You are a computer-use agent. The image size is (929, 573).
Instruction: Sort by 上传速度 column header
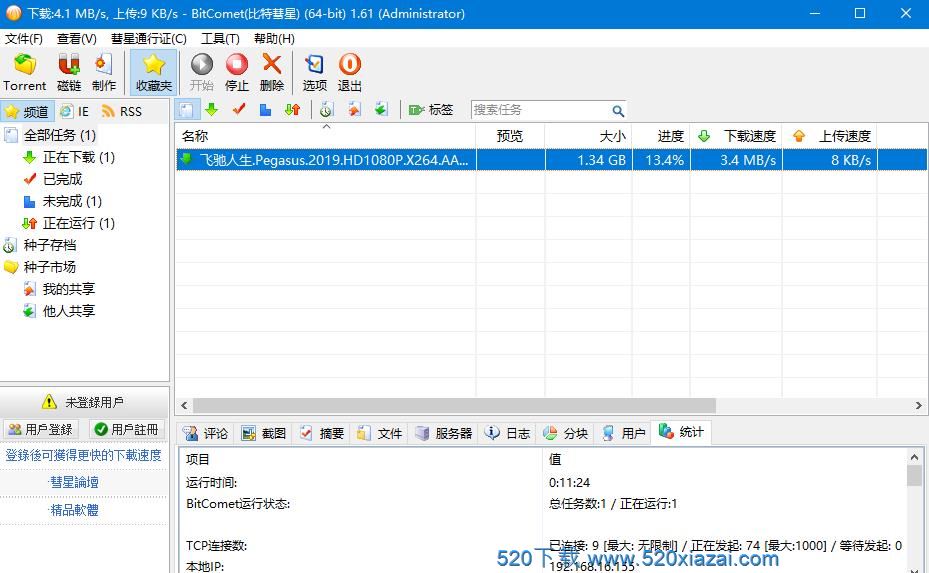(x=829, y=136)
